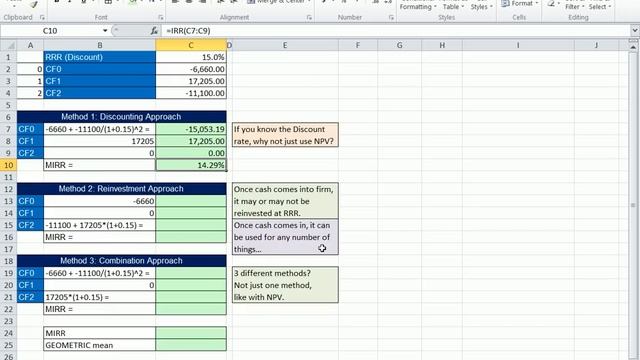Select column H header
Image resolution: width=640 pixels, height=360 pixels.
(442, 45)
